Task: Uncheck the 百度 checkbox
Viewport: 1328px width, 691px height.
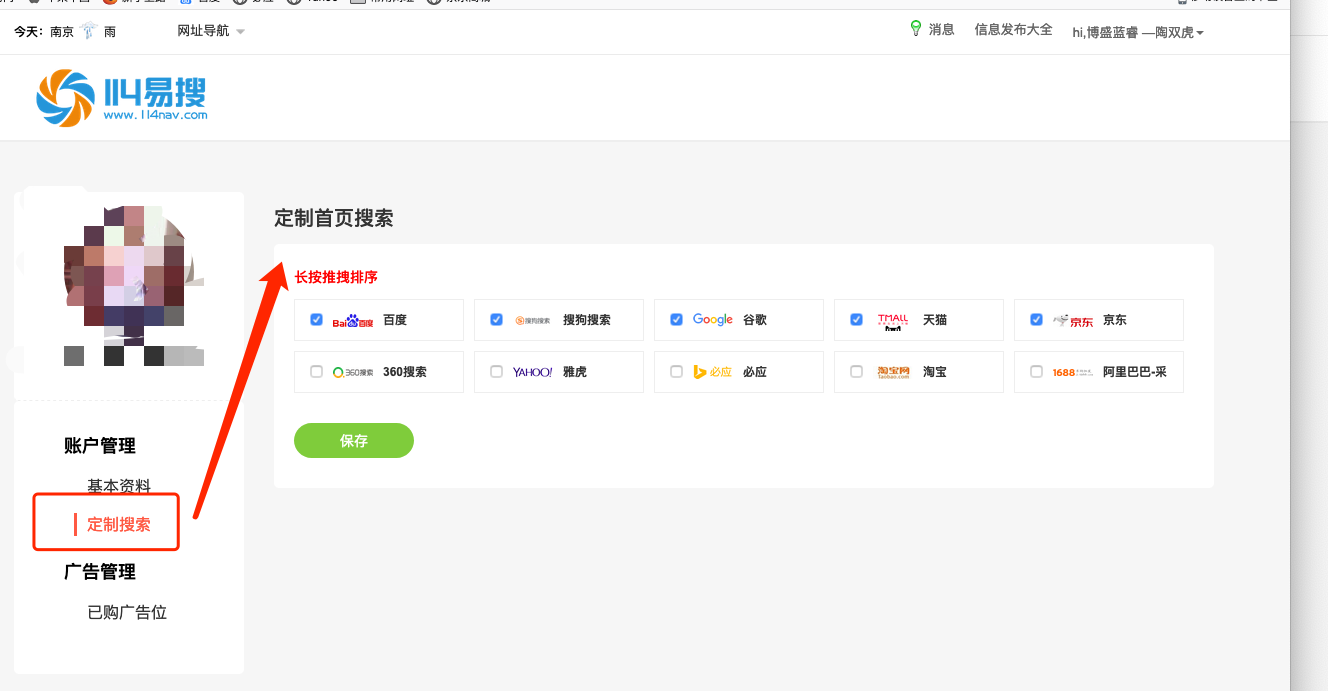Action: coord(316,320)
